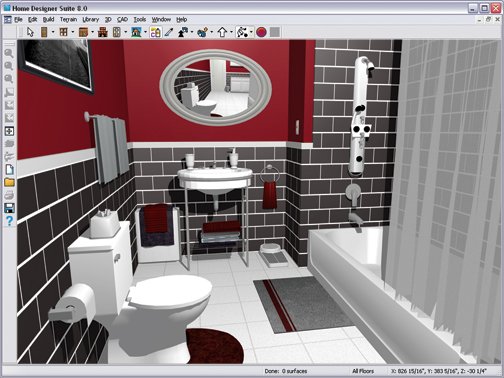Select the oval mirror in the 3D view
This screenshot has height=378, width=504.
point(216,87)
